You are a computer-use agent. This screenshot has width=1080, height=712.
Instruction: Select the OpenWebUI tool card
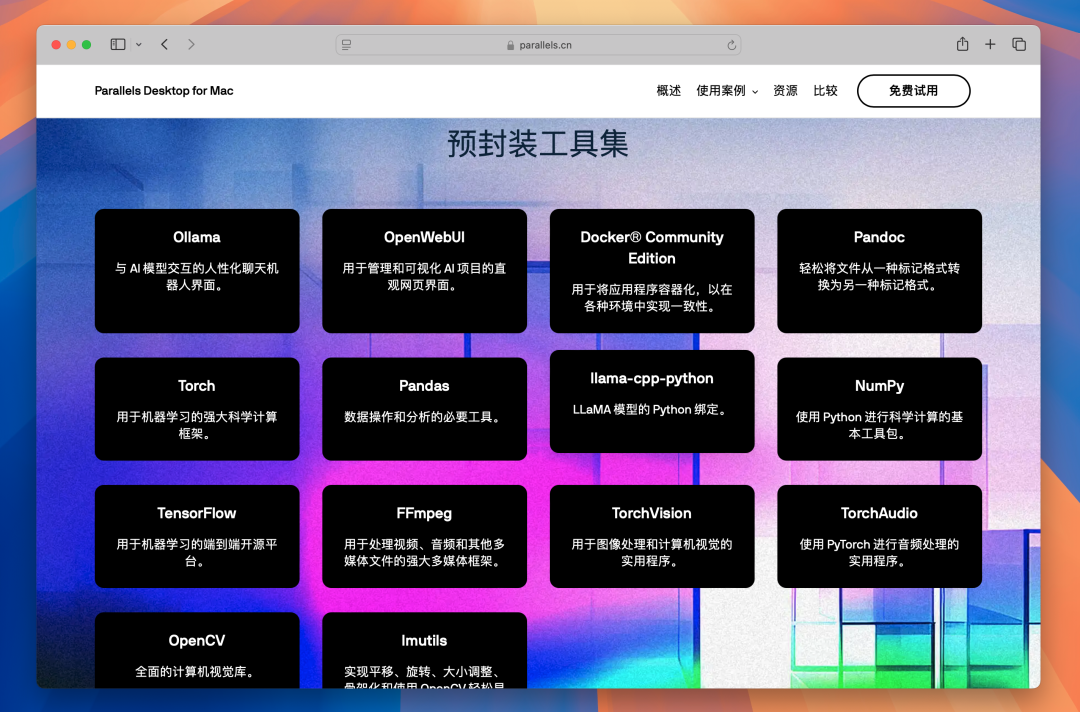coord(424,271)
